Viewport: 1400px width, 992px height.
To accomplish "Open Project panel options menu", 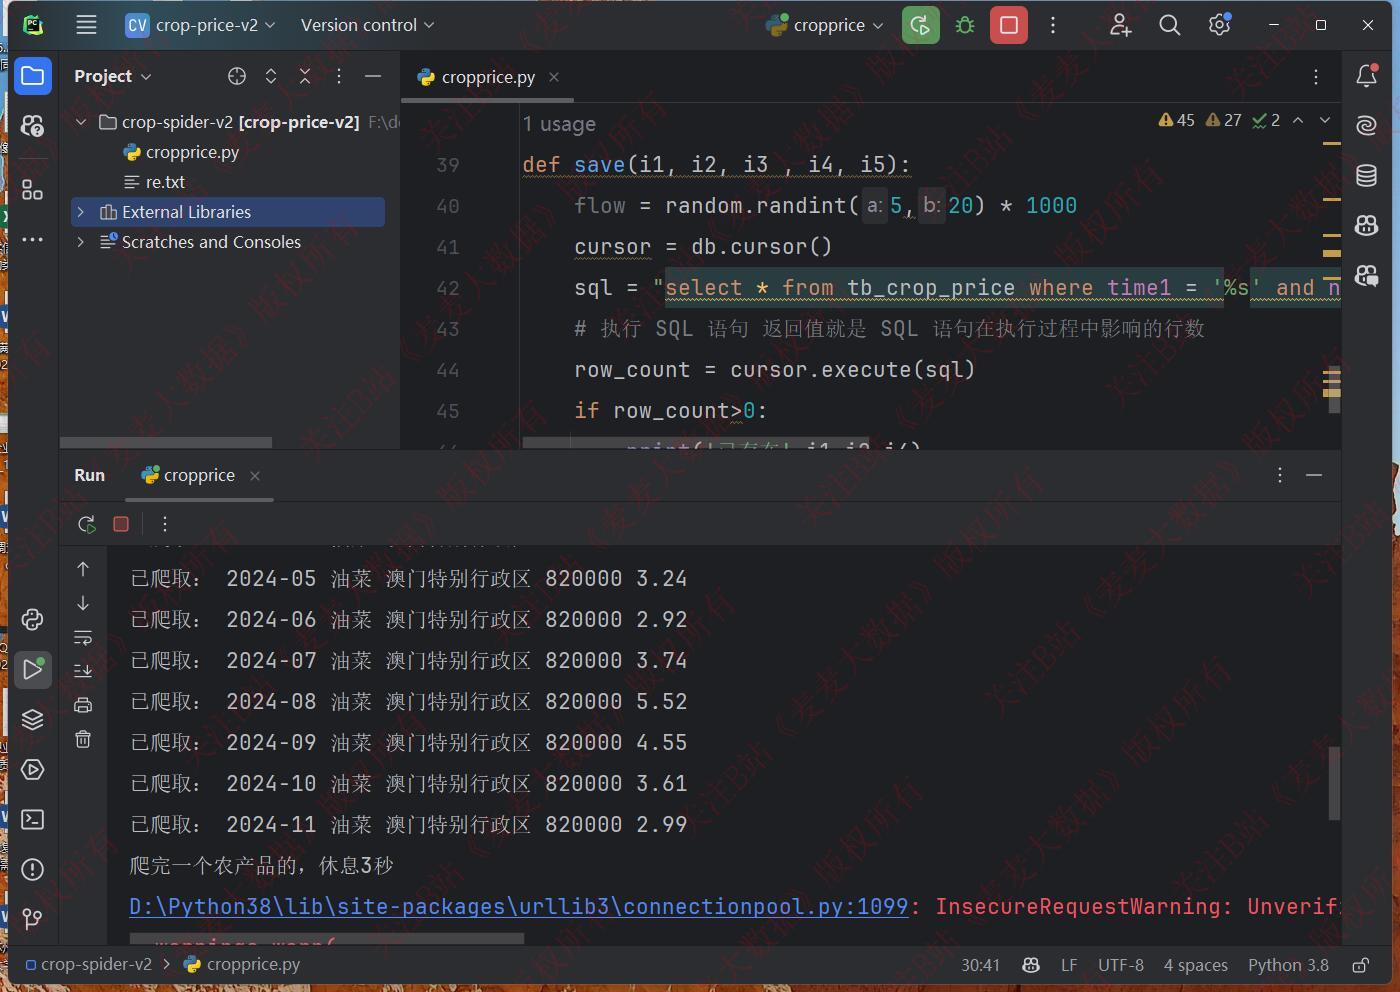I will pyautogui.click(x=339, y=76).
